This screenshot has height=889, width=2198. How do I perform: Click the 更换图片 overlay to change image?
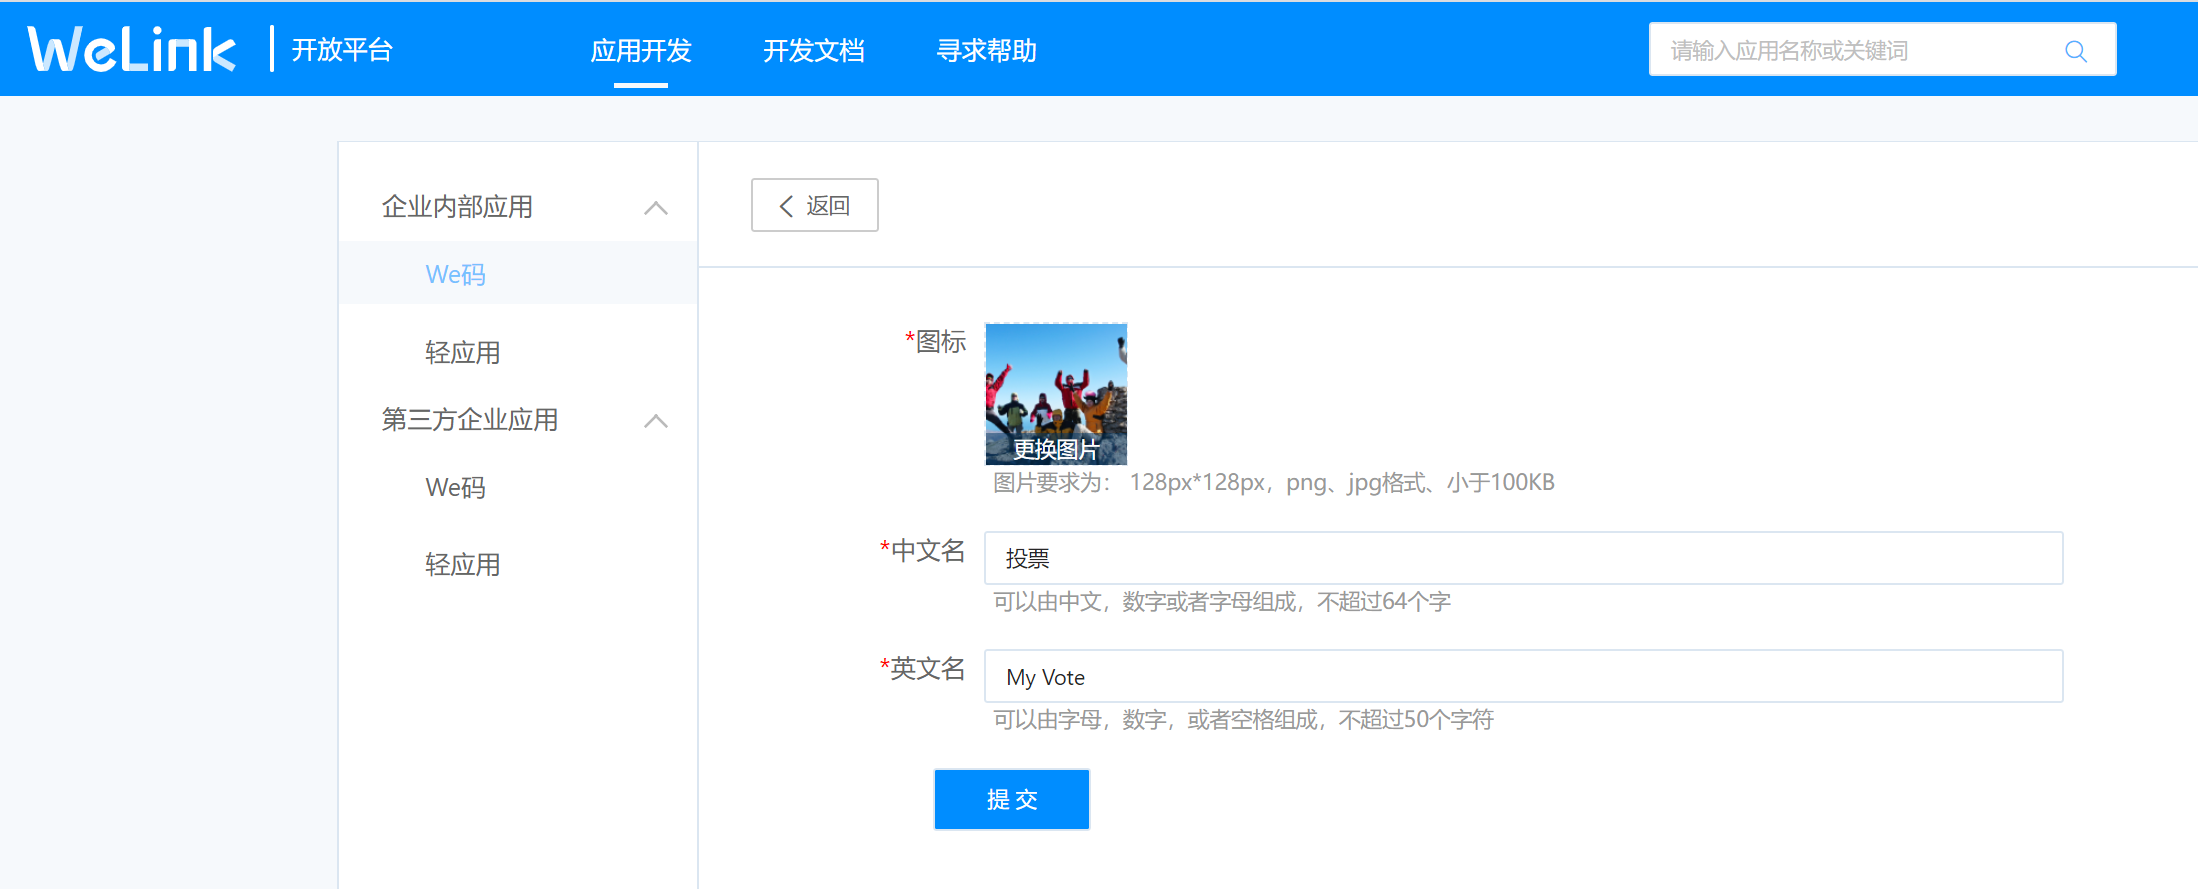click(1055, 450)
